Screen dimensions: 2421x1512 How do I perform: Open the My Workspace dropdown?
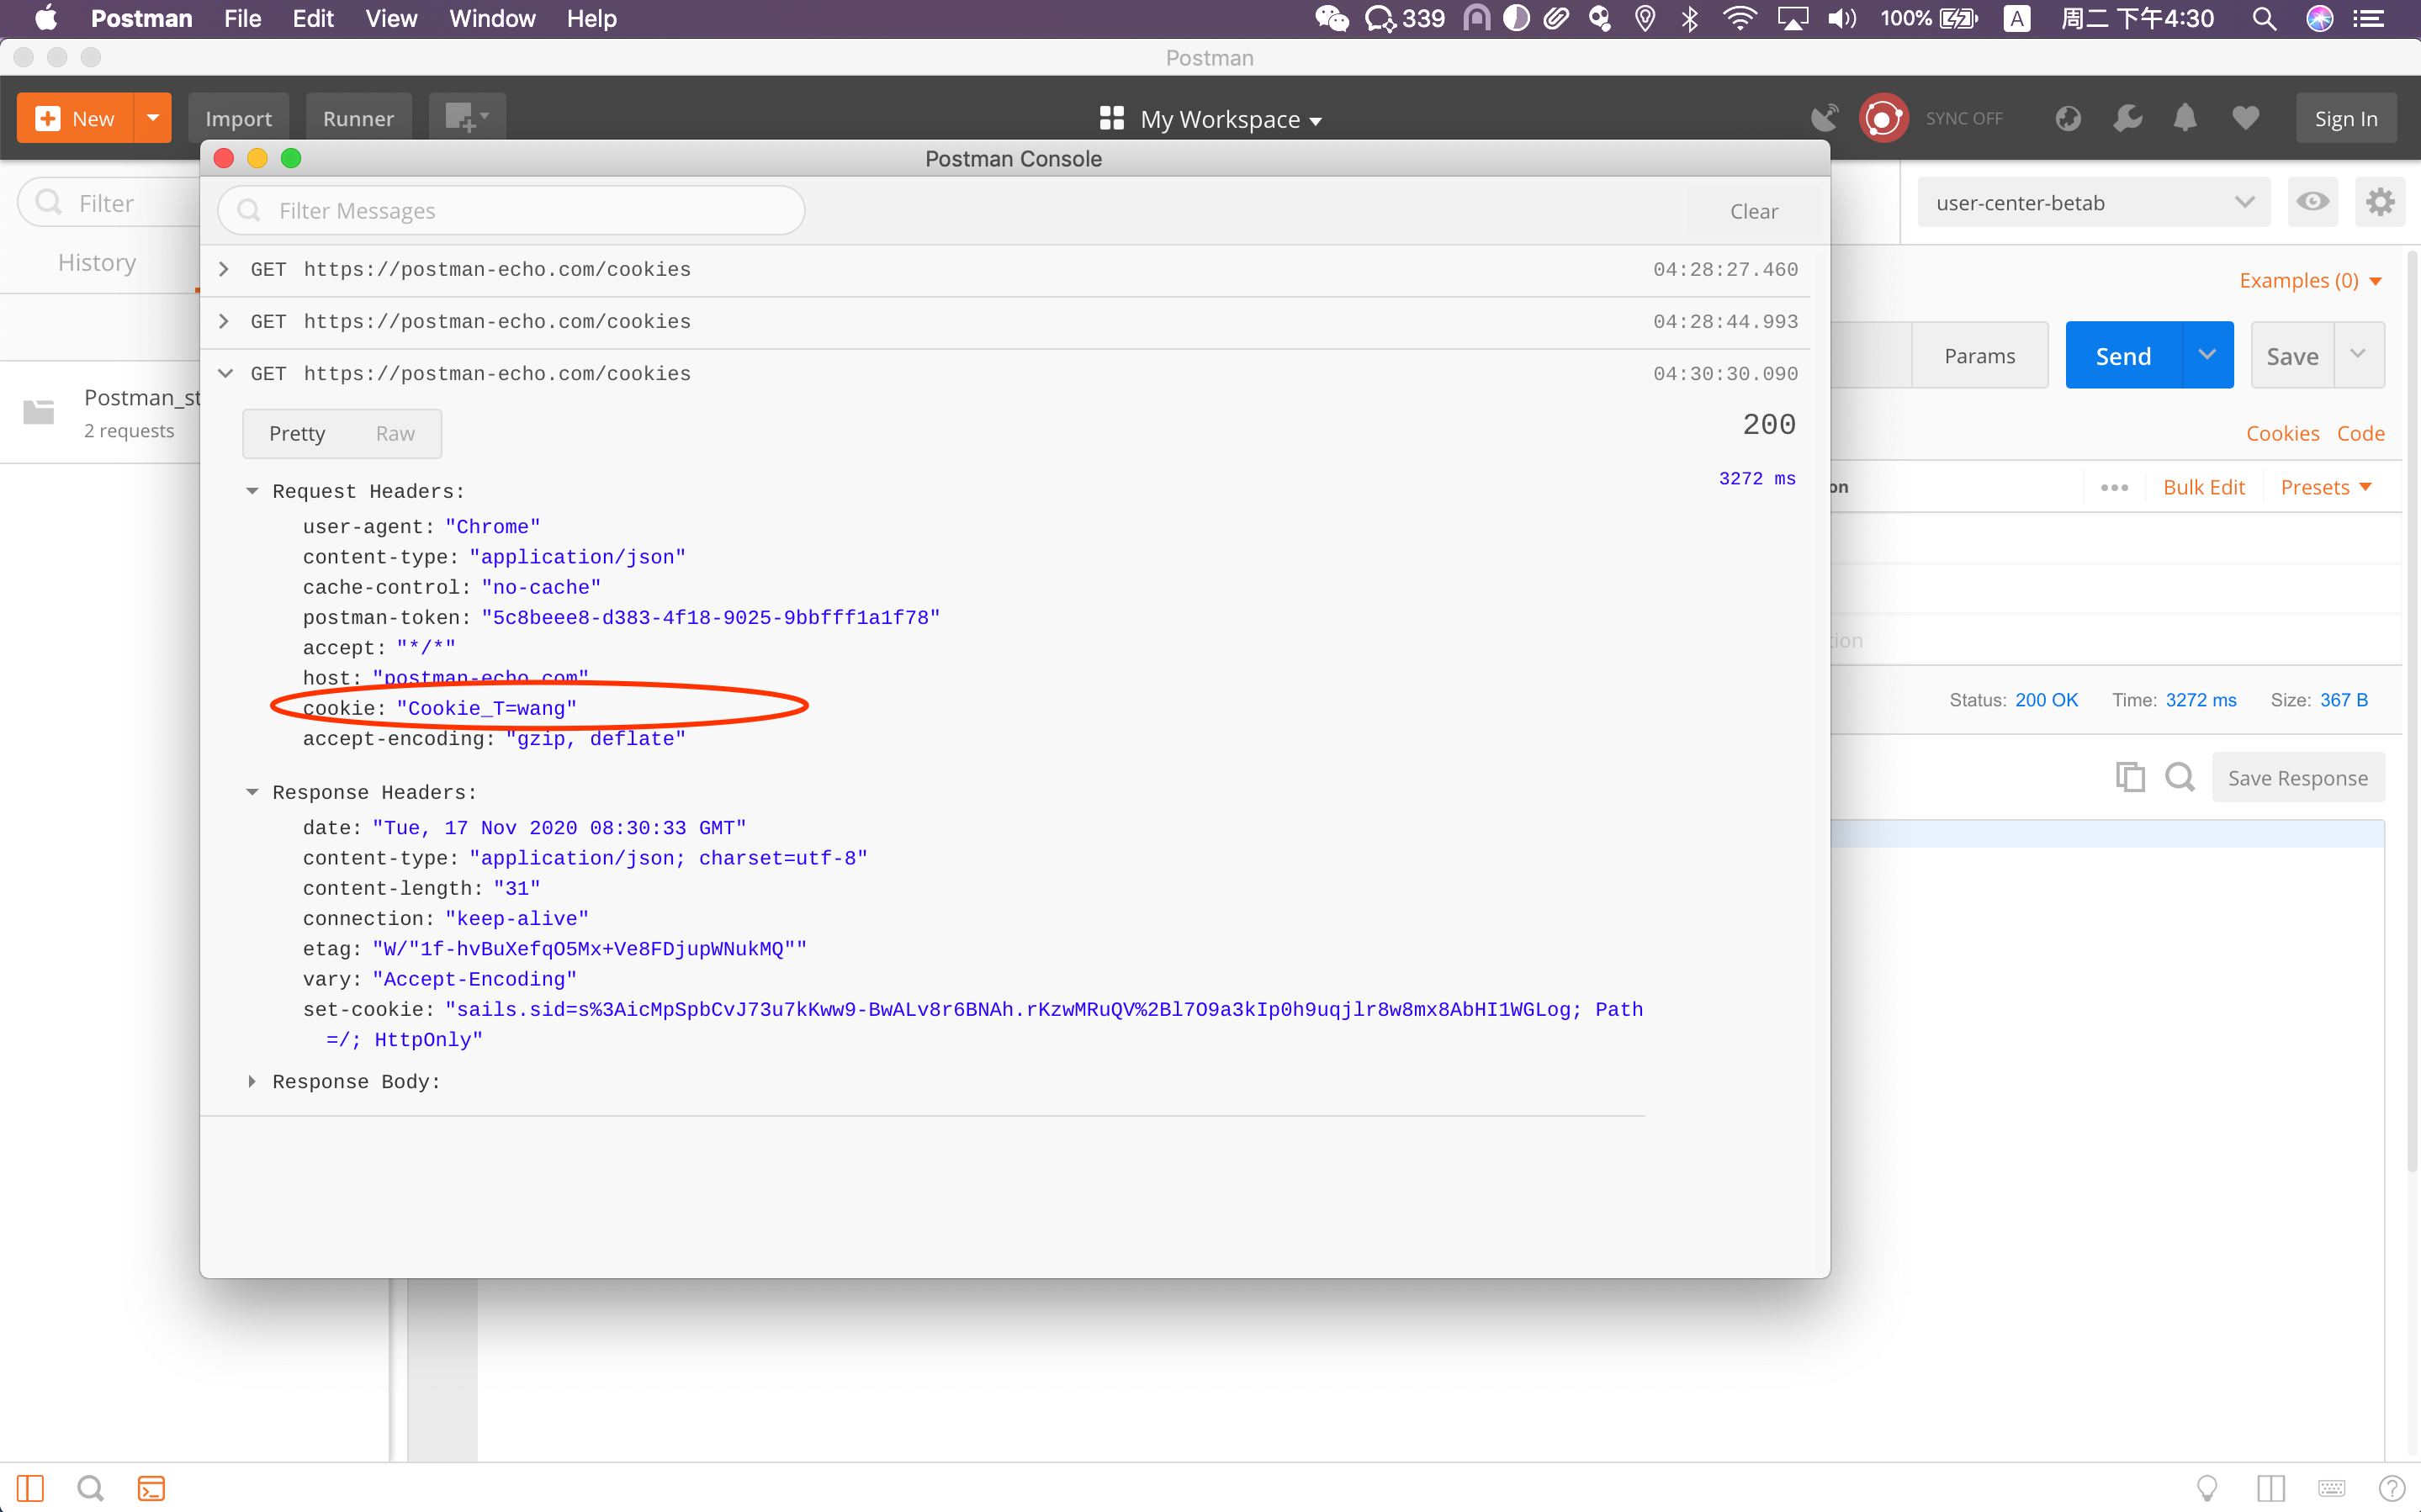pyautogui.click(x=1211, y=119)
